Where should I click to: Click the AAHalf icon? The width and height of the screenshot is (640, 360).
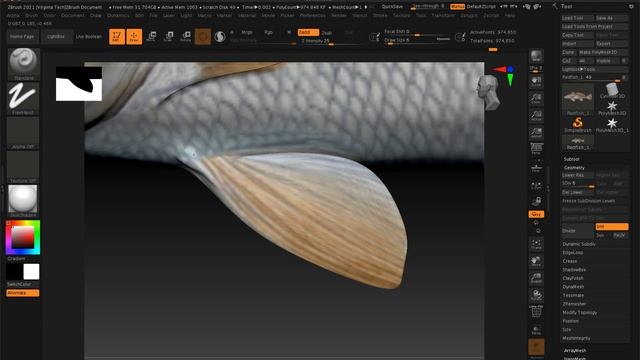click(x=536, y=133)
